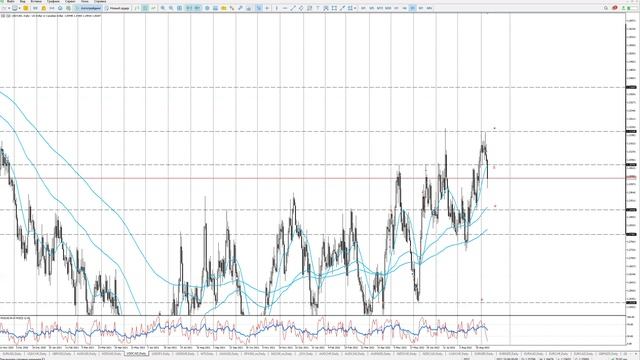
Task: Select the vertical line tool
Action: (x=276, y=8)
